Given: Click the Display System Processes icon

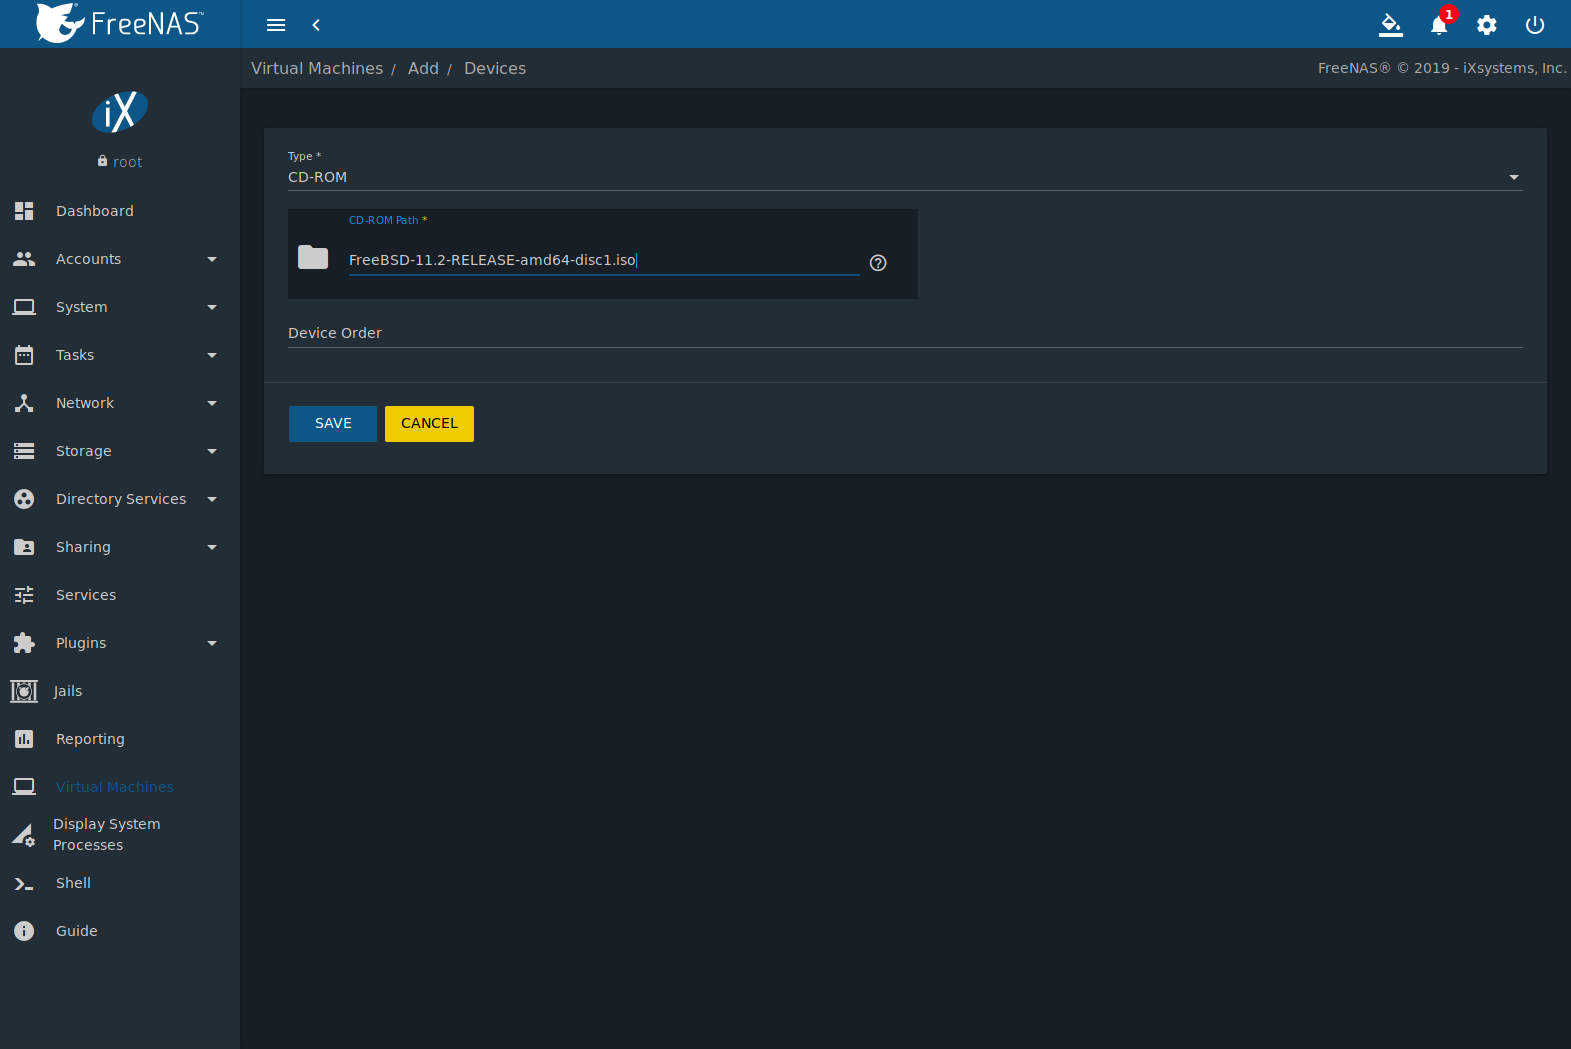Looking at the screenshot, I should 24,834.
